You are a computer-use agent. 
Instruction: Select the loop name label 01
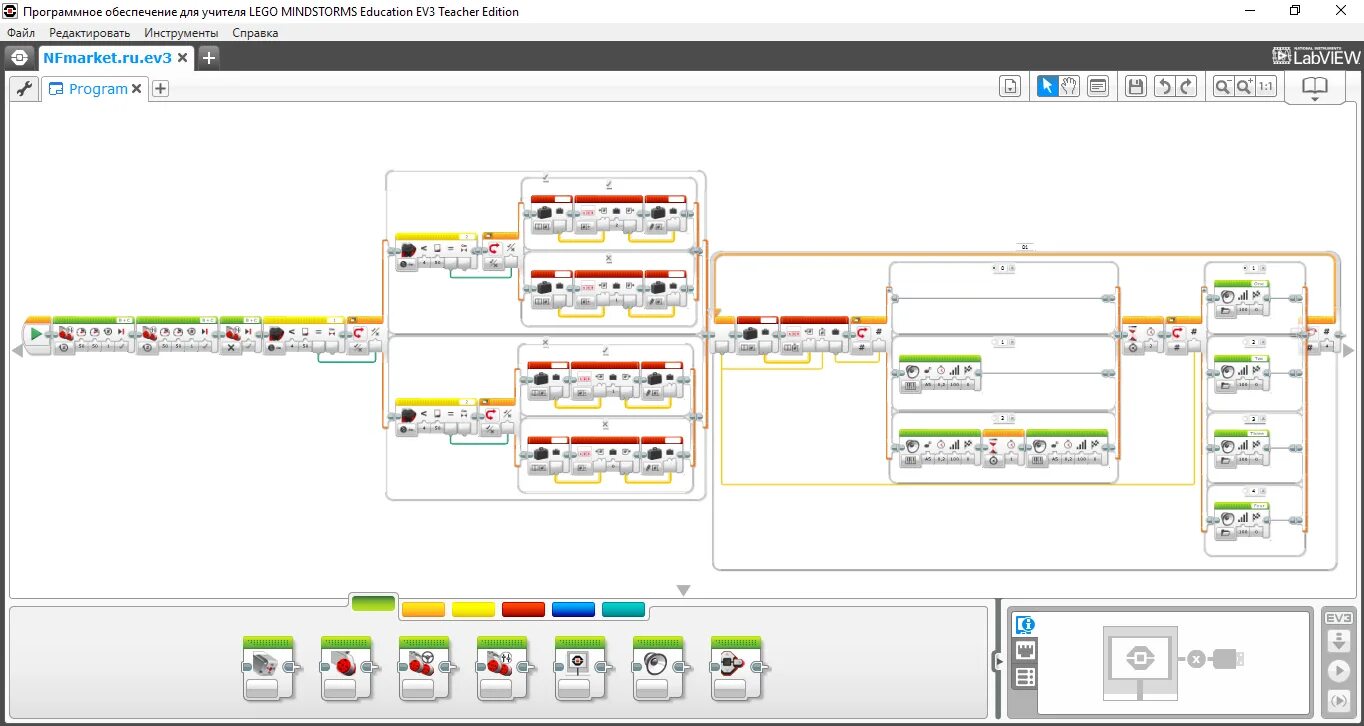[1025, 246]
